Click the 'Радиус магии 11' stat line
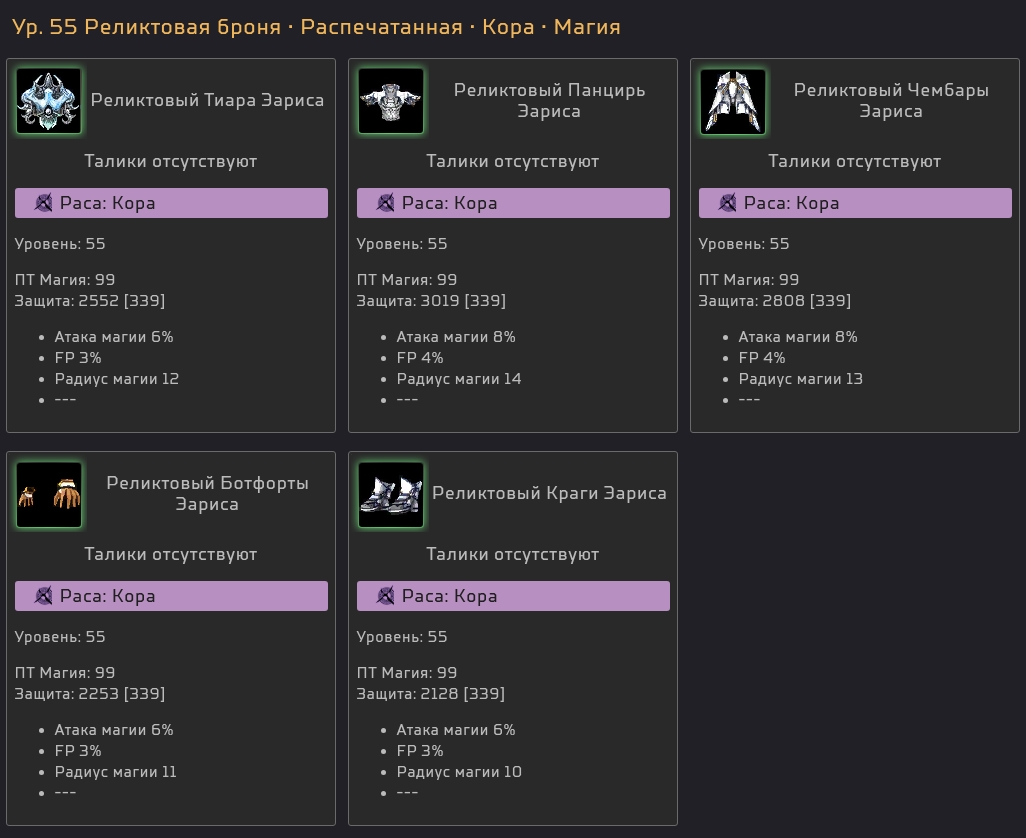This screenshot has width=1026, height=838. [116, 772]
